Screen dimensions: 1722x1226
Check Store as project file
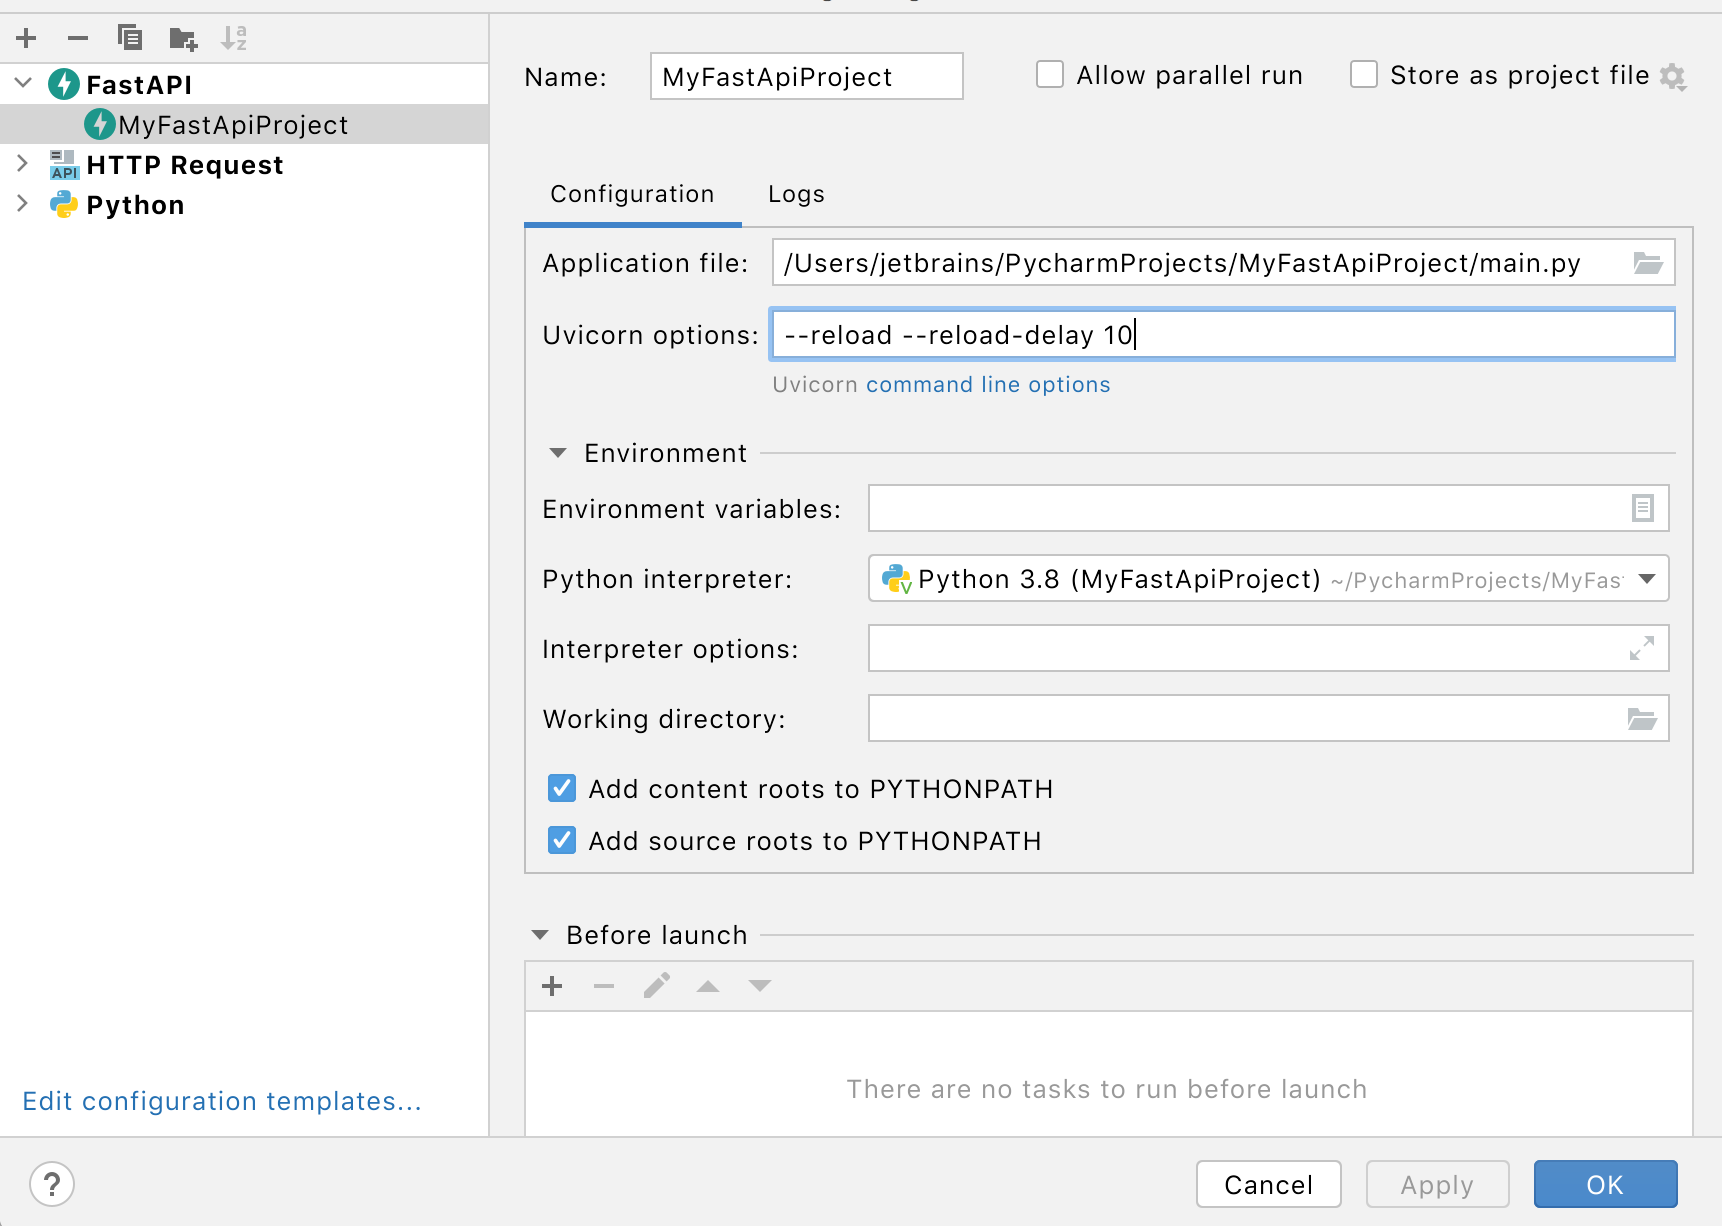pos(1364,74)
